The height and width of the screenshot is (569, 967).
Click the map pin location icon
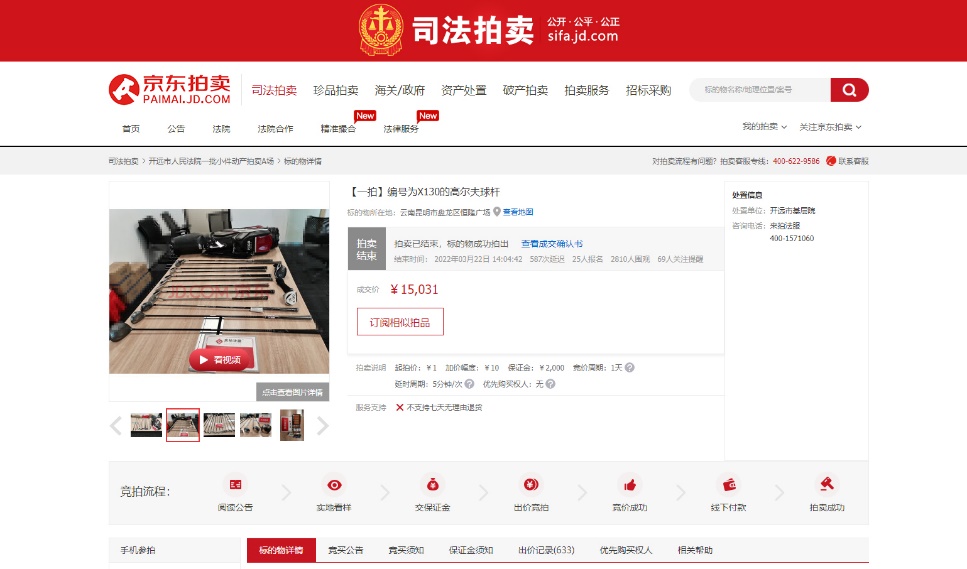(x=496, y=212)
